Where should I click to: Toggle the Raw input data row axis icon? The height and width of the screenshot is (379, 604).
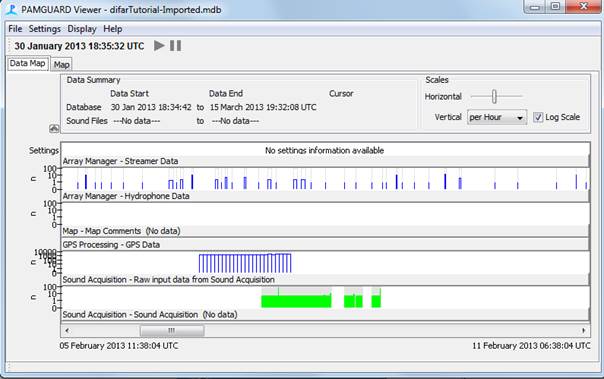(34, 297)
